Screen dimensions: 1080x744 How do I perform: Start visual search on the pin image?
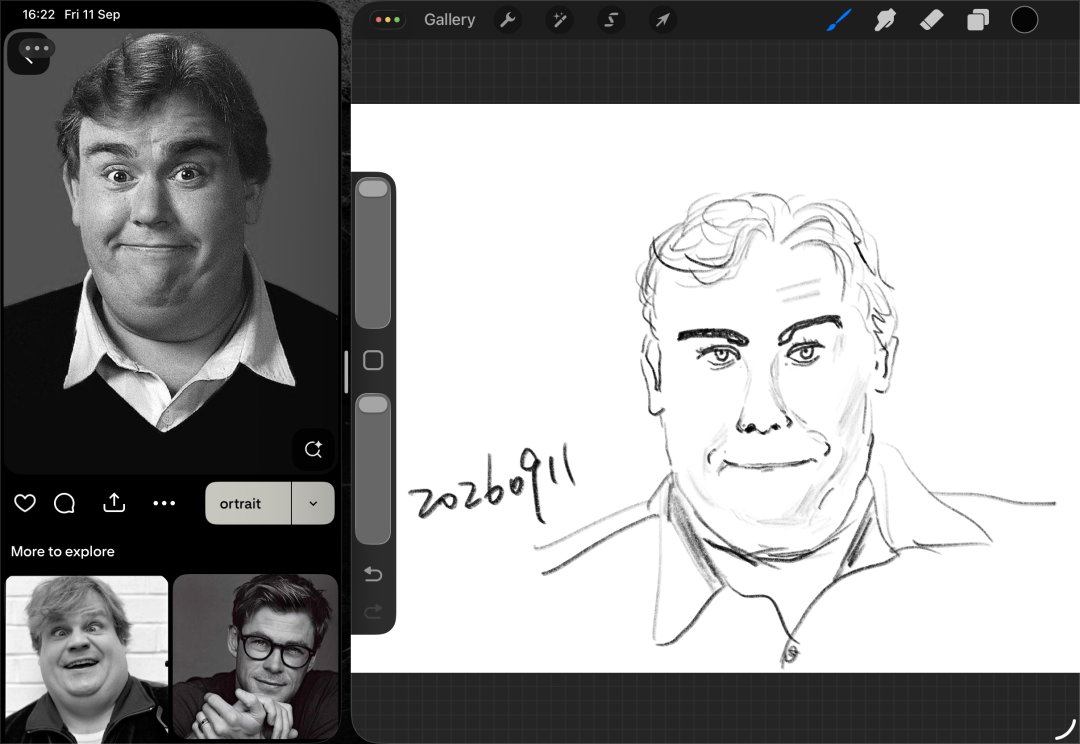(x=313, y=449)
